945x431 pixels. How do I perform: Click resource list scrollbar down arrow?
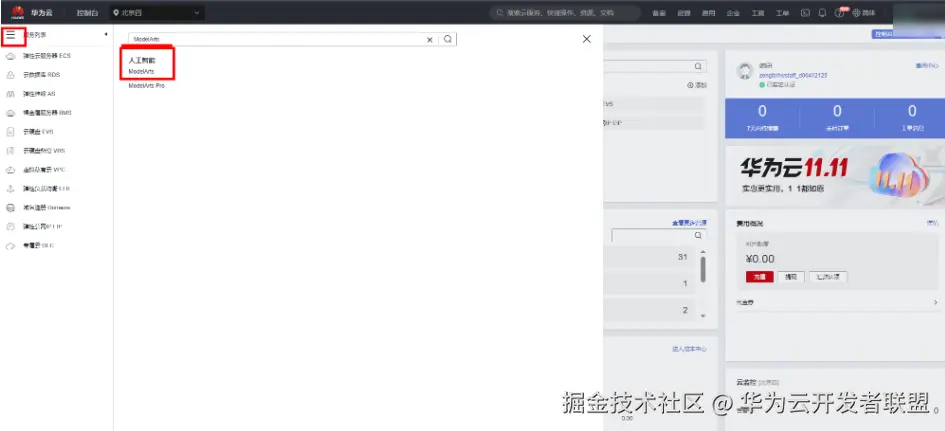[x=703, y=316]
